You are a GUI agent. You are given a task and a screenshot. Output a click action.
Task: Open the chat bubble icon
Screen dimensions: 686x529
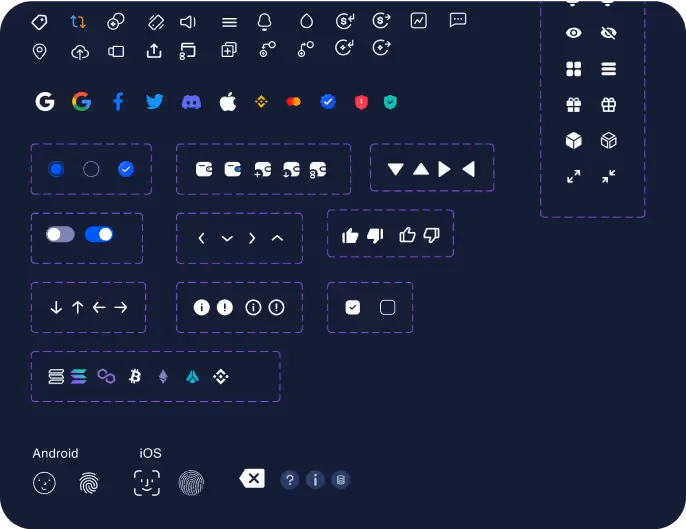(458, 20)
